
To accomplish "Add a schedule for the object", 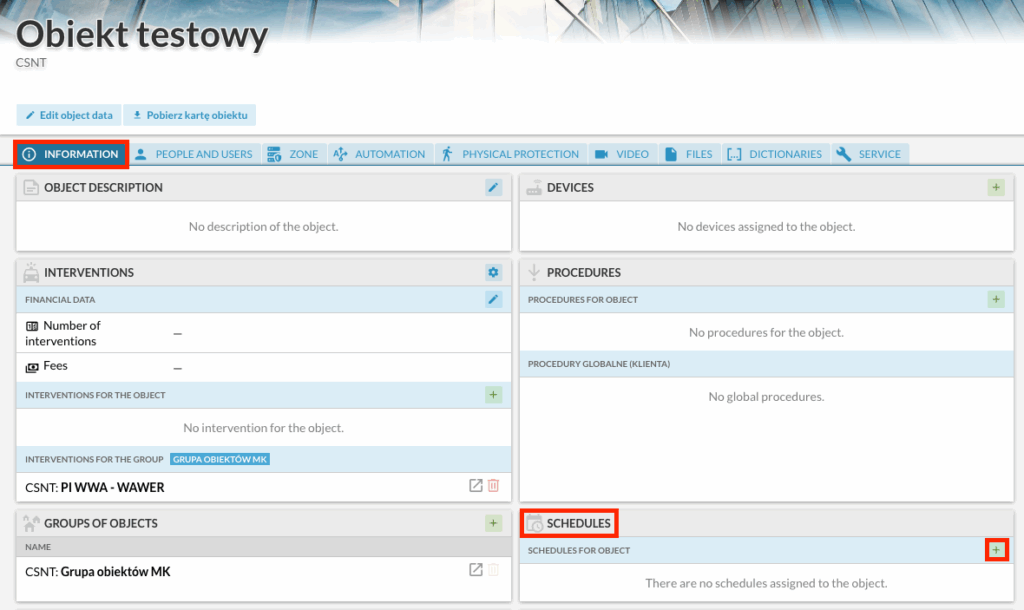I will (996, 550).
